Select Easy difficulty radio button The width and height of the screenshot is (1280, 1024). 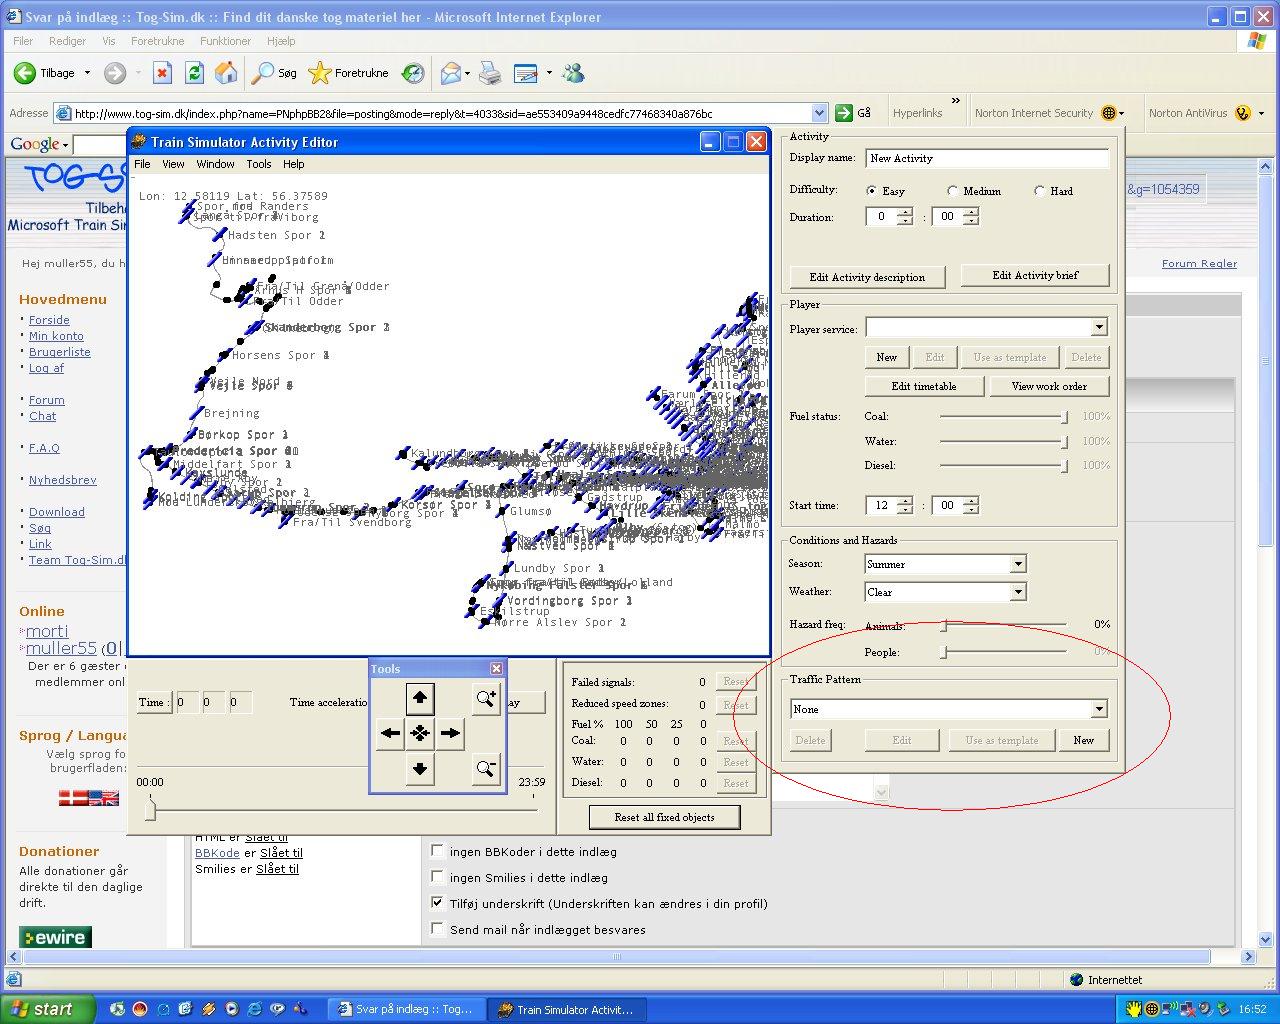point(872,190)
